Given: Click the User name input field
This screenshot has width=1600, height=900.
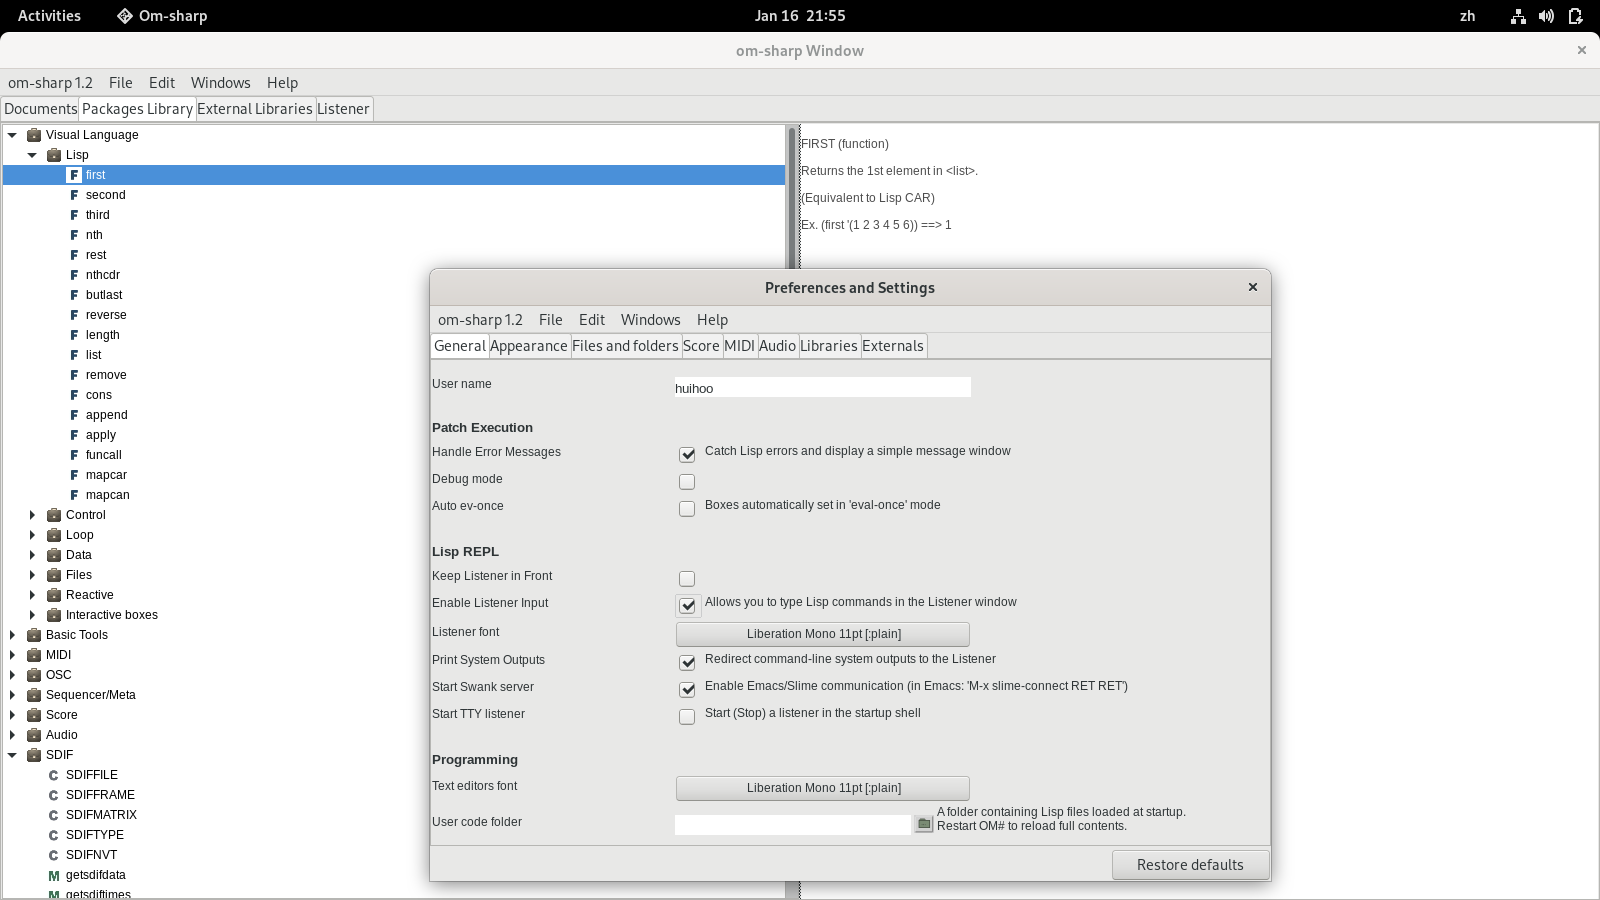Looking at the screenshot, I should [822, 388].
